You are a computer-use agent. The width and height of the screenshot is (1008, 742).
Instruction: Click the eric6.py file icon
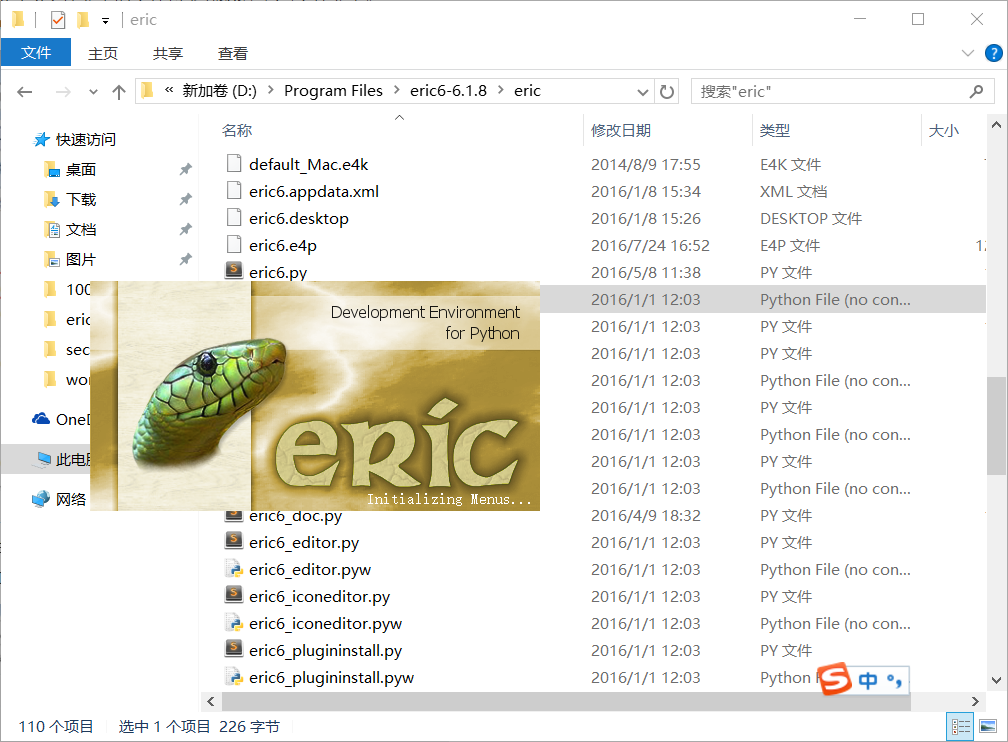(234, 271)
